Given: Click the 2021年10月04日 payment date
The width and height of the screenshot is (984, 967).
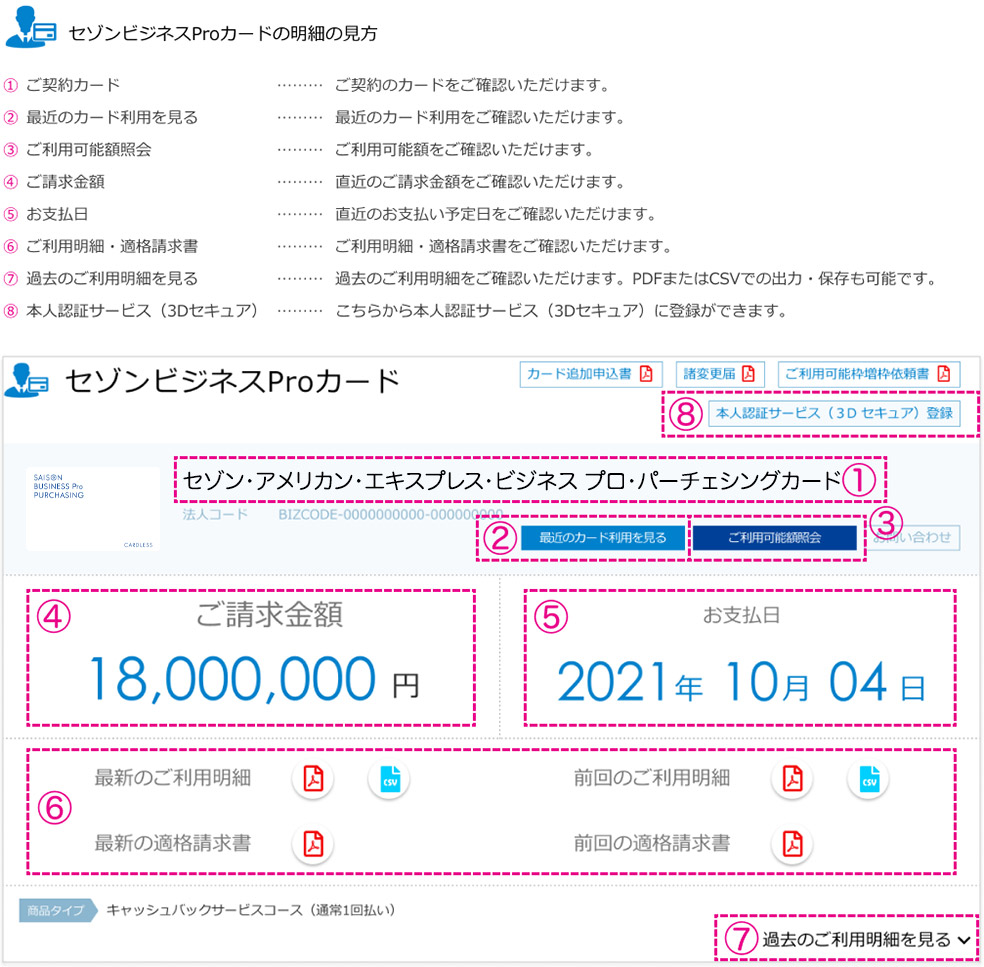Looking at the screenshot, I should pos(741,682).
